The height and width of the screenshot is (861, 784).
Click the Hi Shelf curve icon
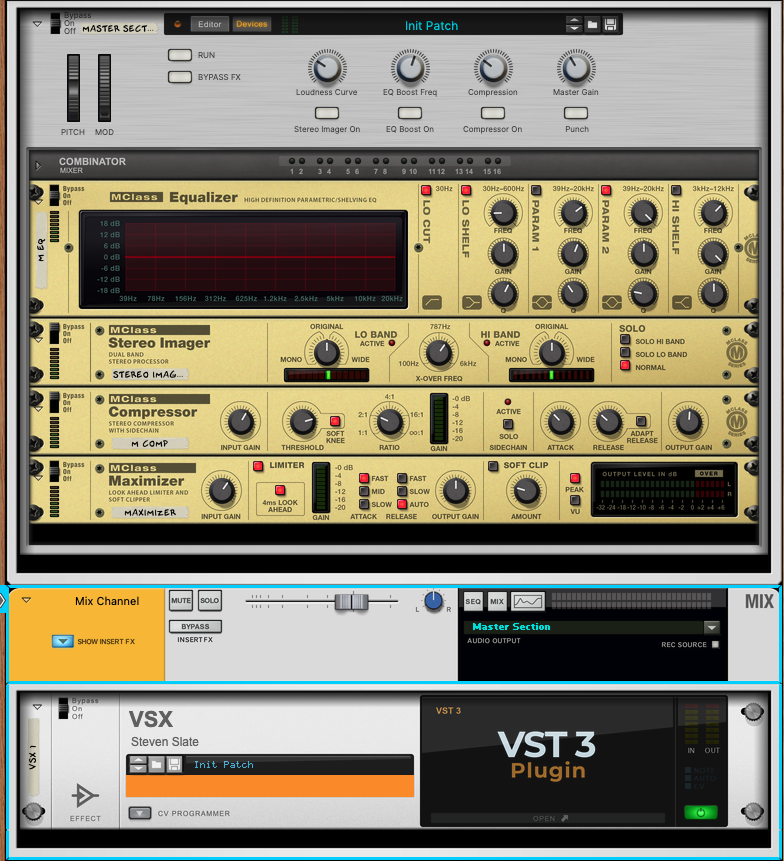tap(682, 303)
